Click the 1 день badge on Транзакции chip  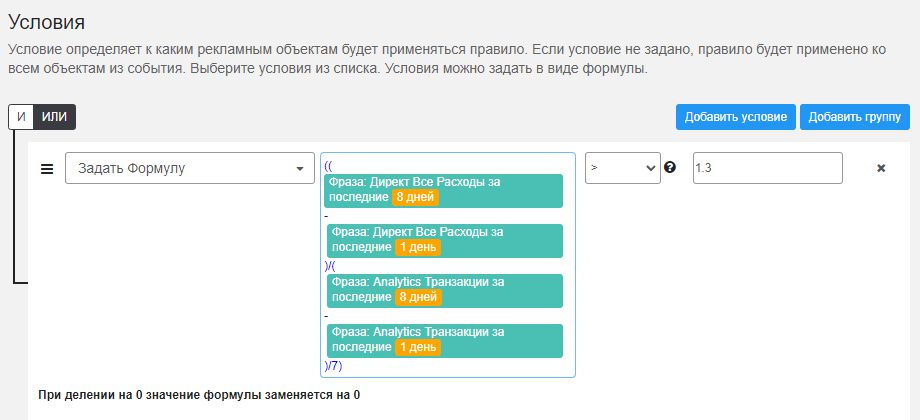coord(418,347)
